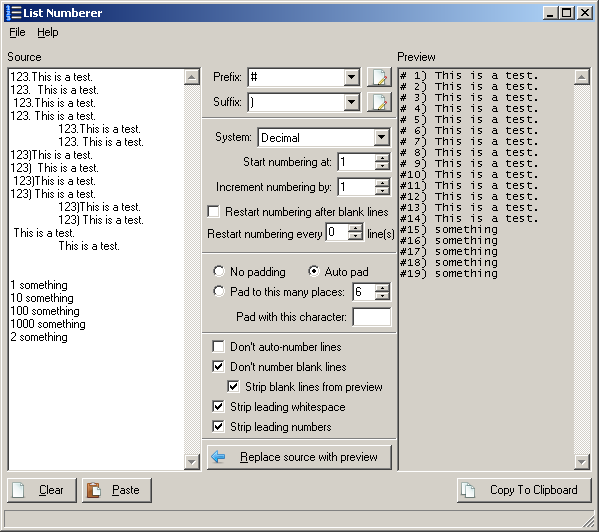Increase the Start numbering at value
Viewport: 599px width, 532px height.
[382, 158]
